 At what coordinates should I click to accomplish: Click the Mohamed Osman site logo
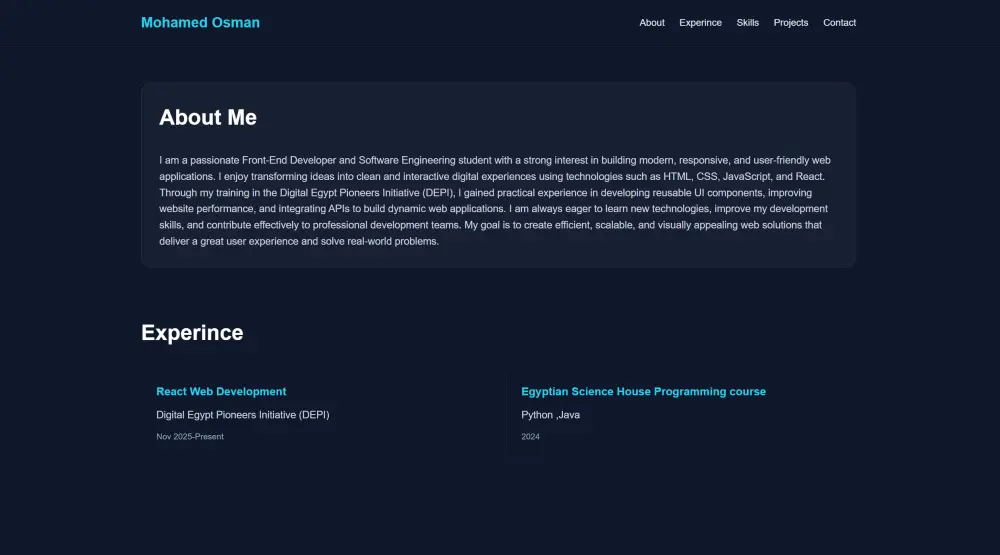tap(200, 22)
